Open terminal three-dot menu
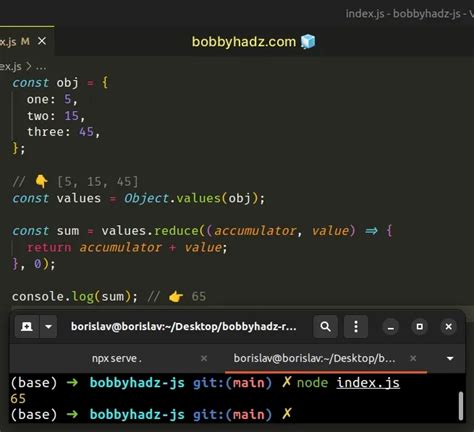Image resolution: width=474 pixels, height=432 pixels. (x=356, y=326)
